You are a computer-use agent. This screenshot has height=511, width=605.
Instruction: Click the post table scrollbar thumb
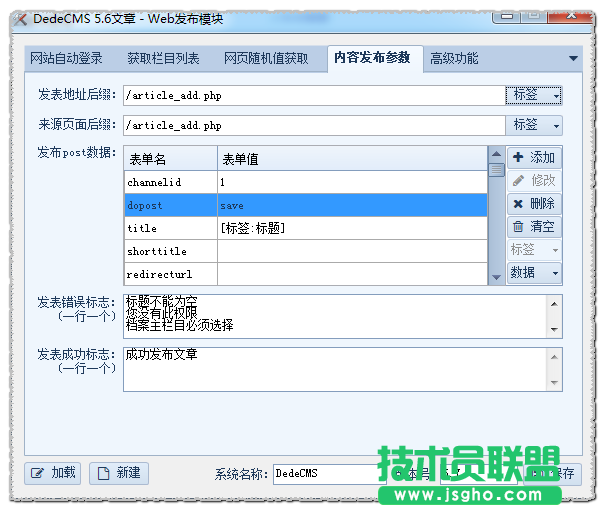[496, 170]
